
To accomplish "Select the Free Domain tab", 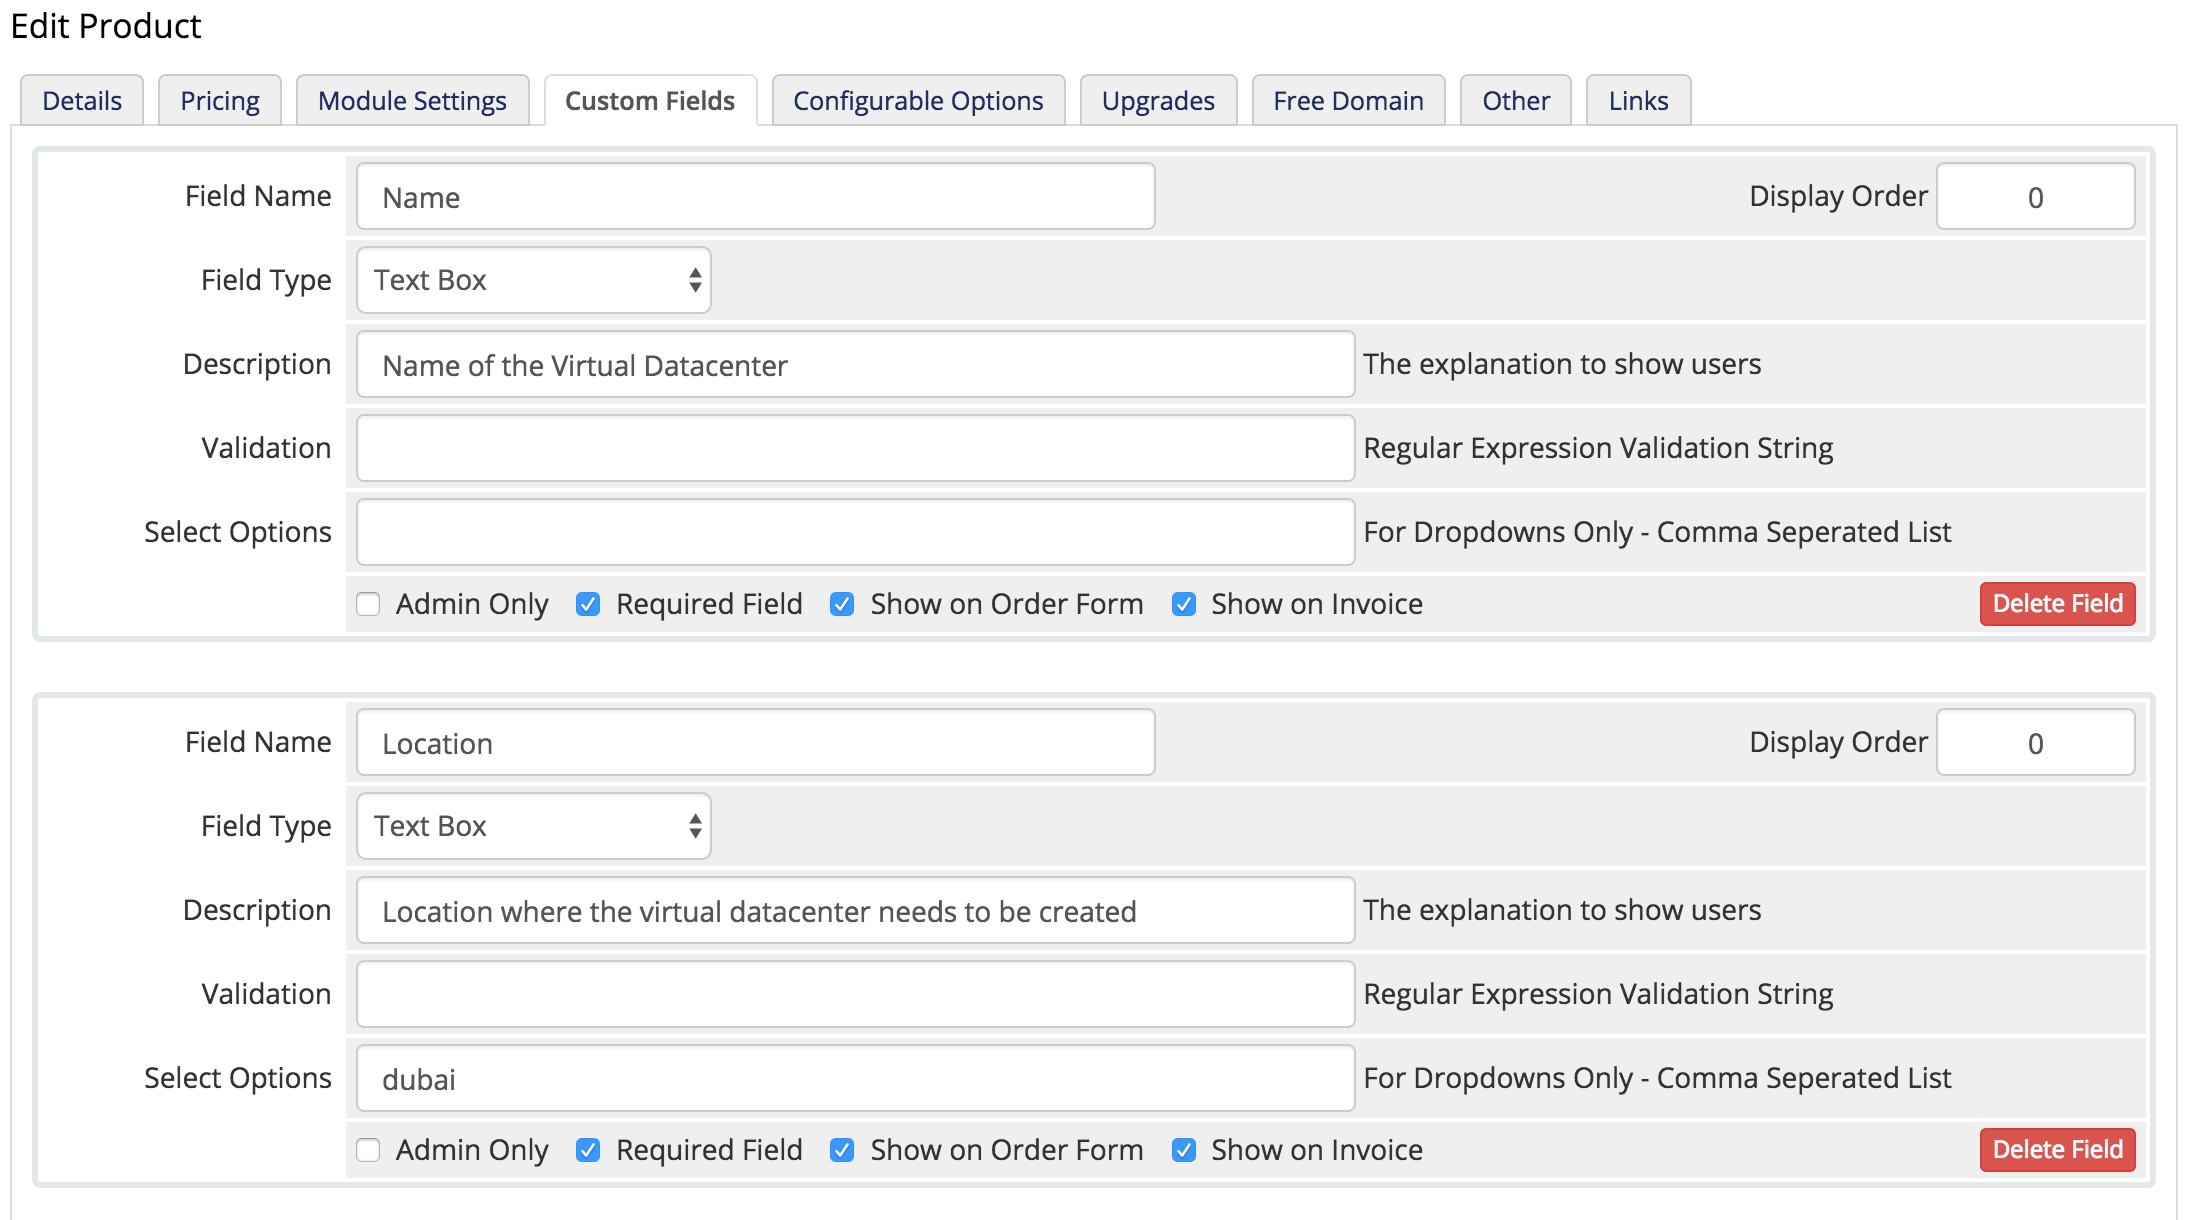I will pos(1347,101).
